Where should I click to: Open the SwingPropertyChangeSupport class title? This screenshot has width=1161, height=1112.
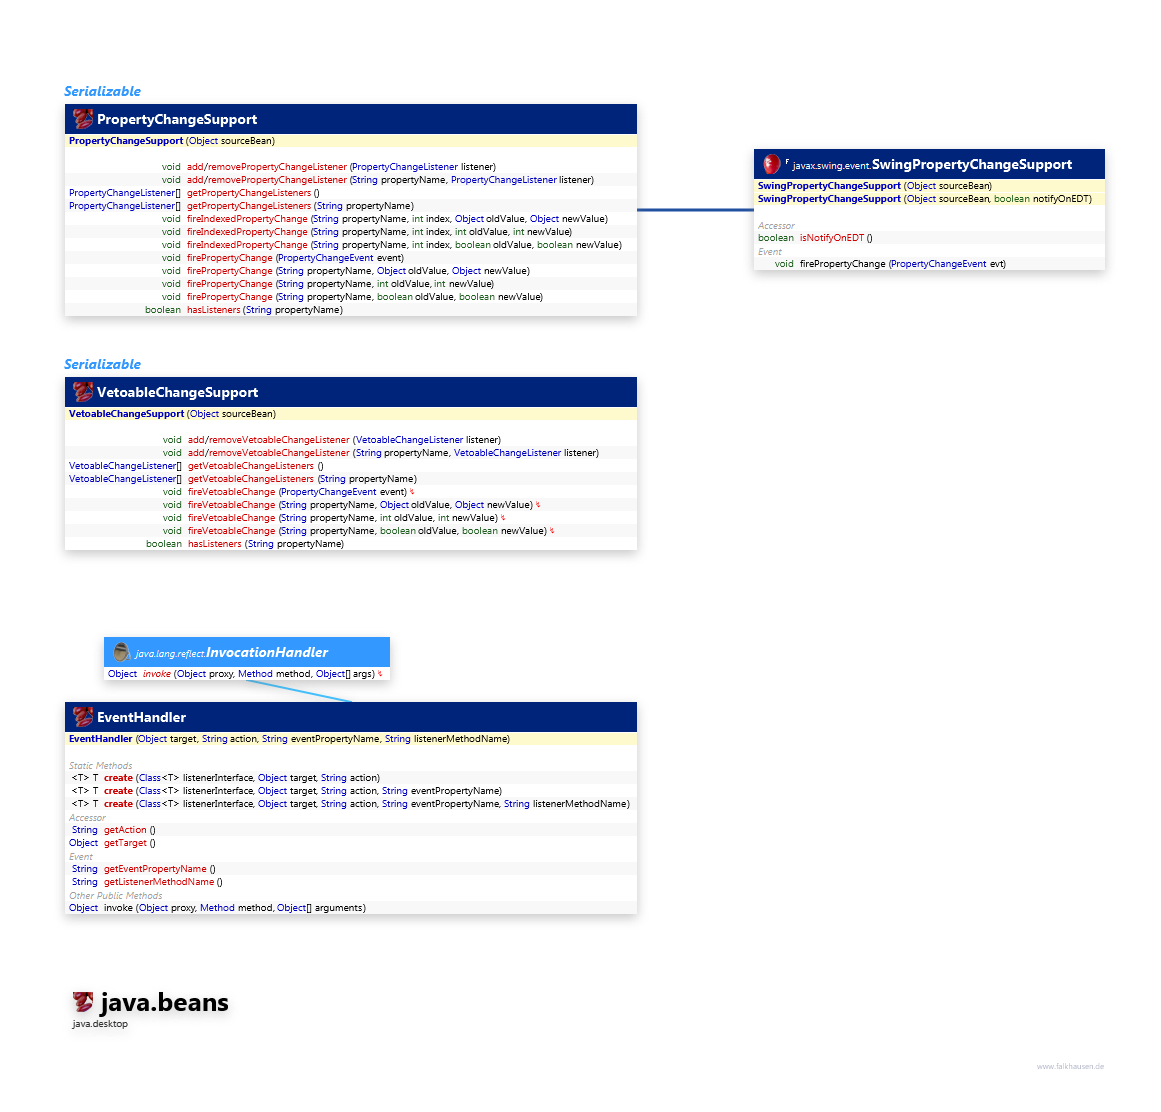click(971, 165)
